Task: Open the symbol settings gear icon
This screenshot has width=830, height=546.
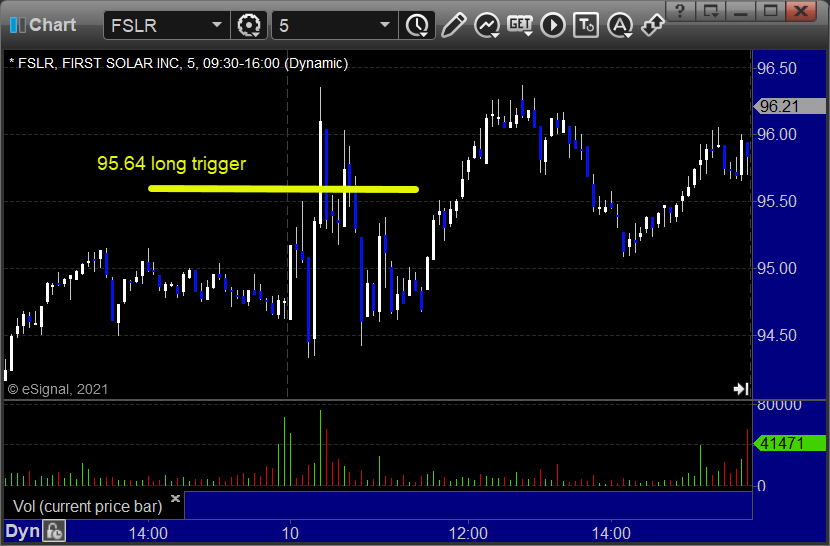Action: click(249, 25)
